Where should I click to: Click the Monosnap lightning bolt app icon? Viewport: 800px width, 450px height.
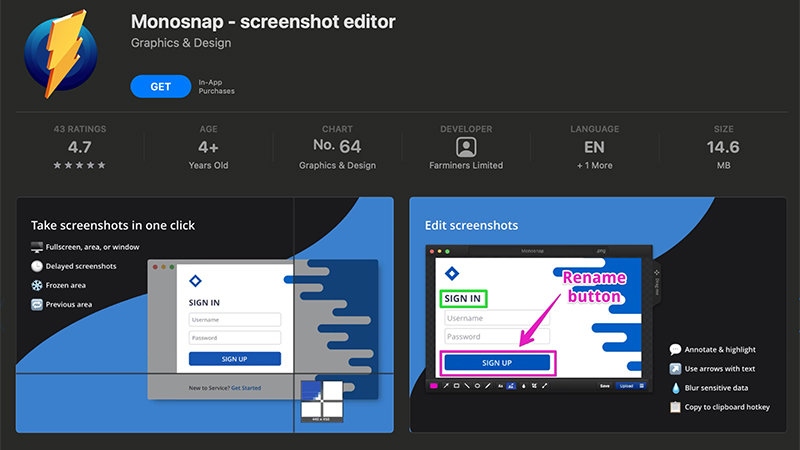coord(61,54)
